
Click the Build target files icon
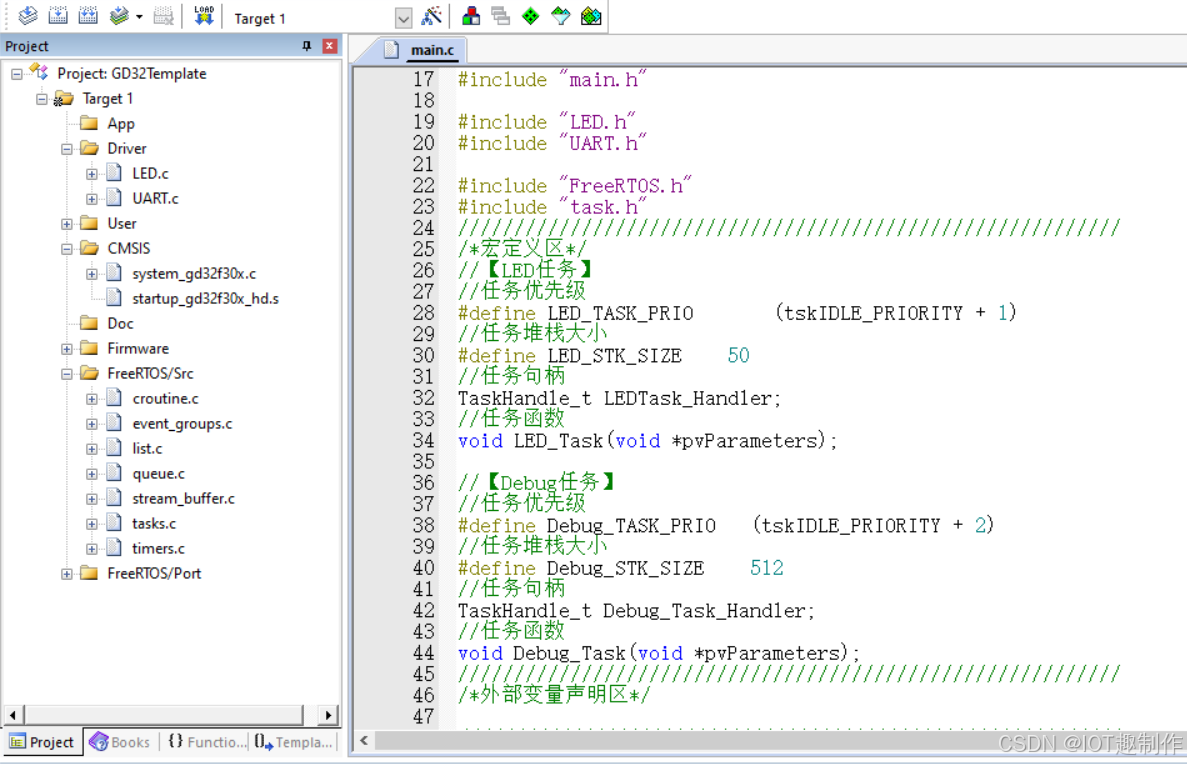[x=58, y=15]
